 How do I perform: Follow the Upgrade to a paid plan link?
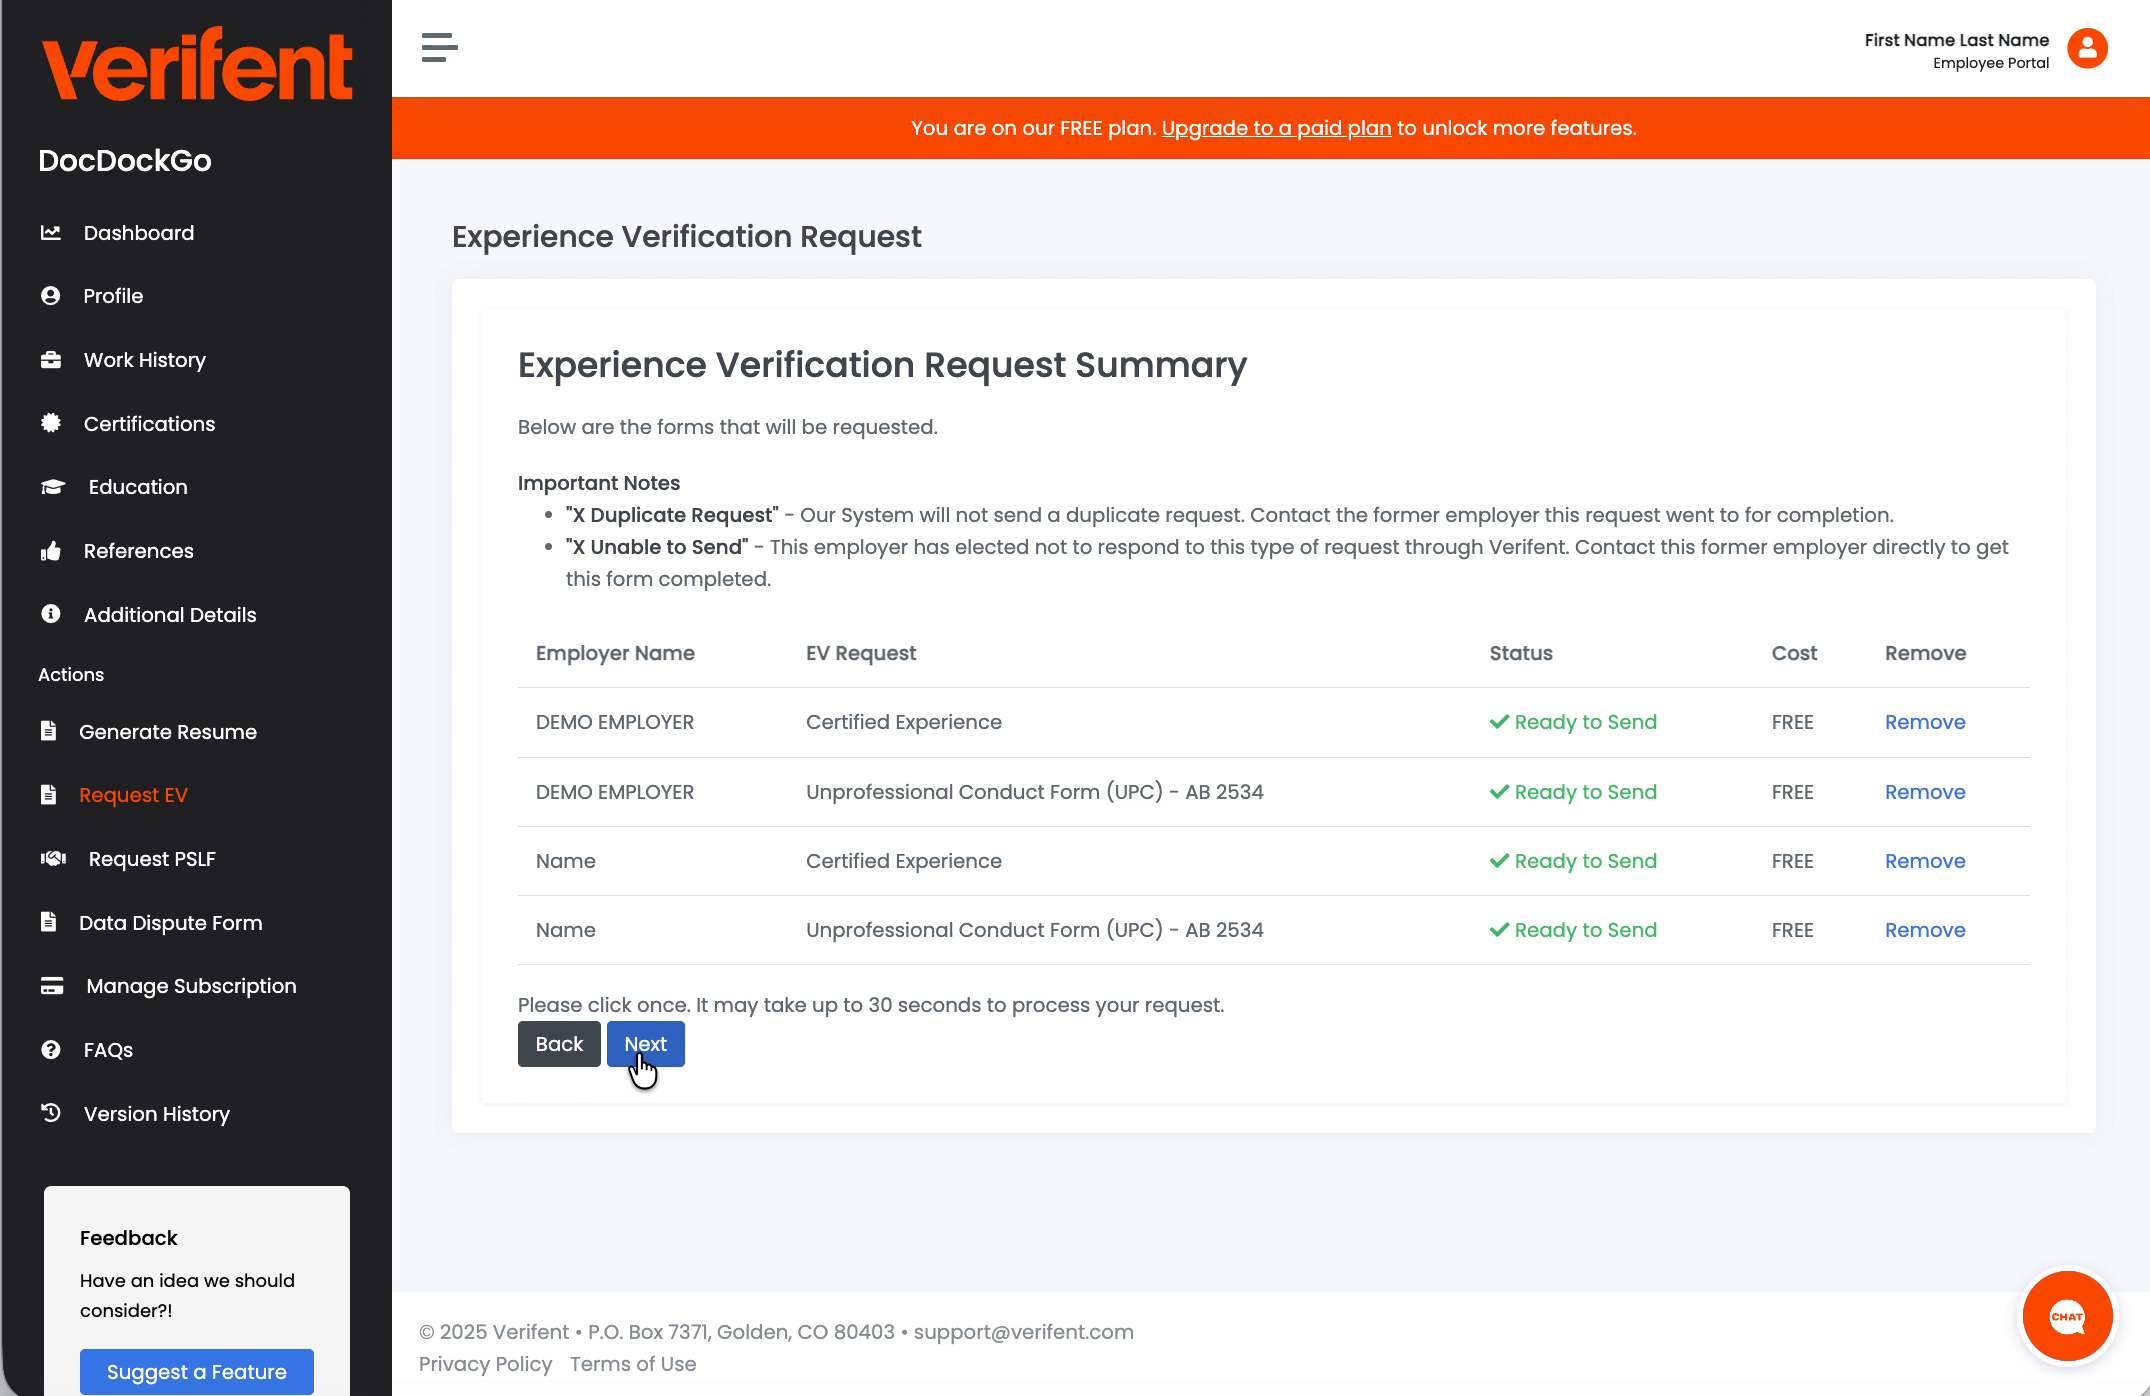pos(1276,128)
